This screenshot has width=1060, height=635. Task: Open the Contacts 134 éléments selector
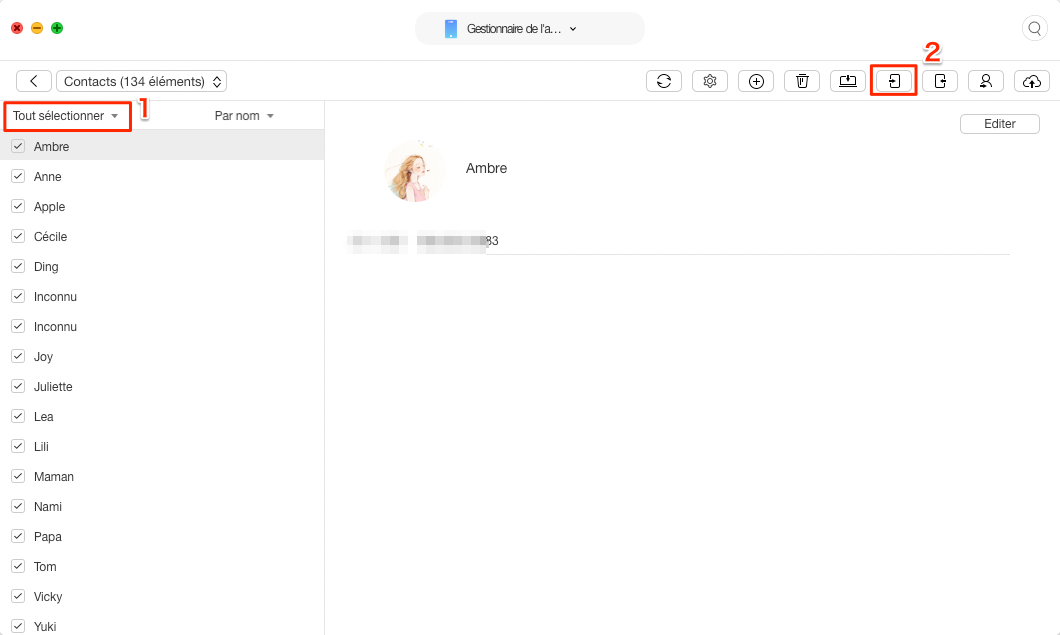point(141,81)
